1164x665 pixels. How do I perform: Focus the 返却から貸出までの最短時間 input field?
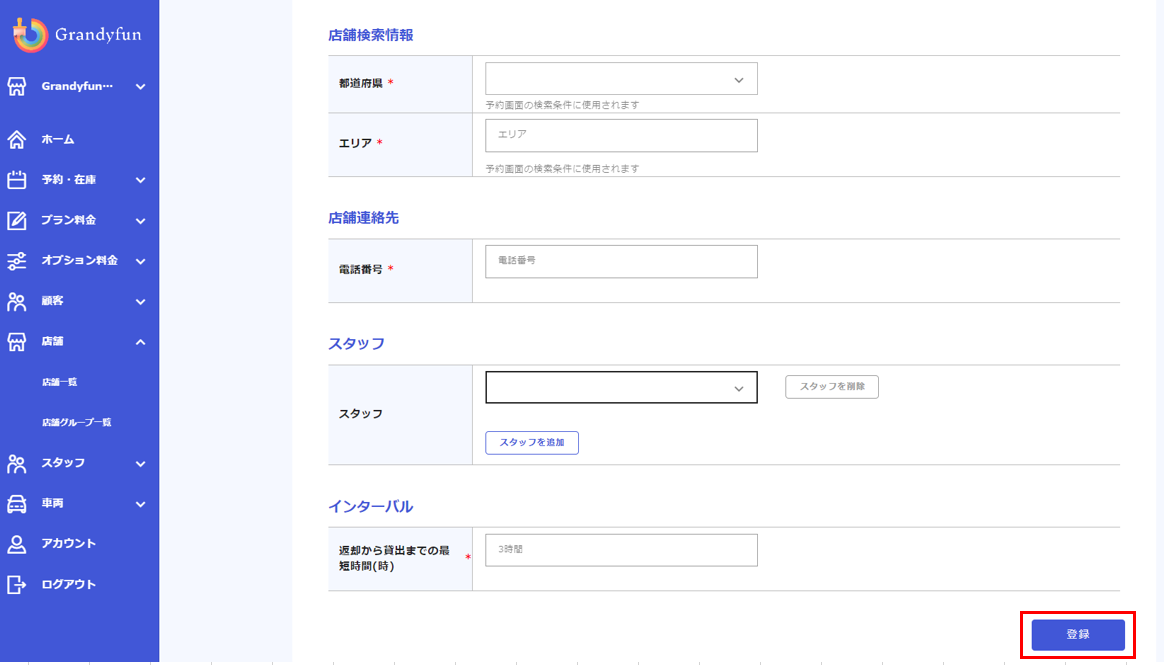pyautogui.click(x=621, y=550)
